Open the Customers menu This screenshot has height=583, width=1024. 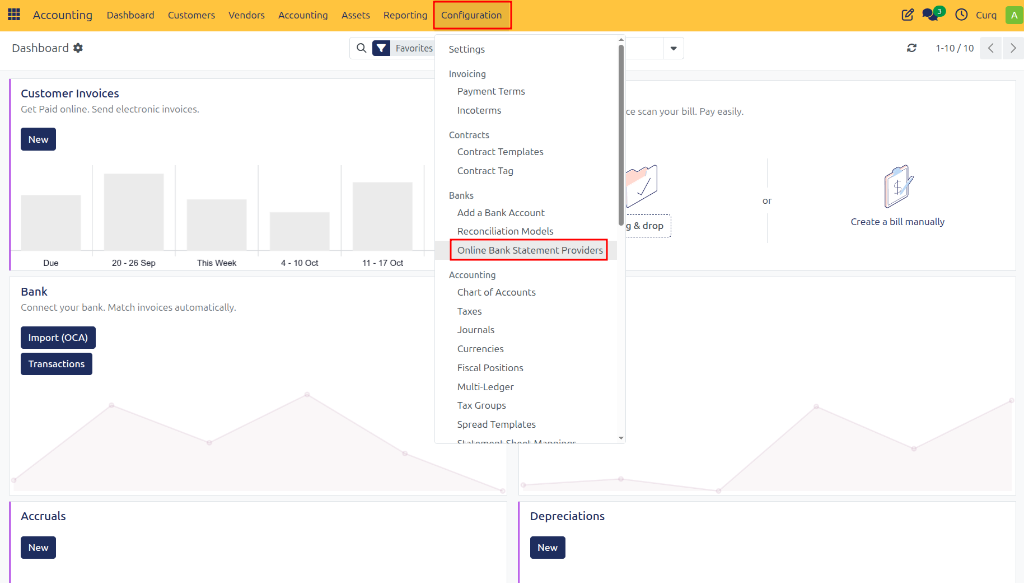(191, 14)
